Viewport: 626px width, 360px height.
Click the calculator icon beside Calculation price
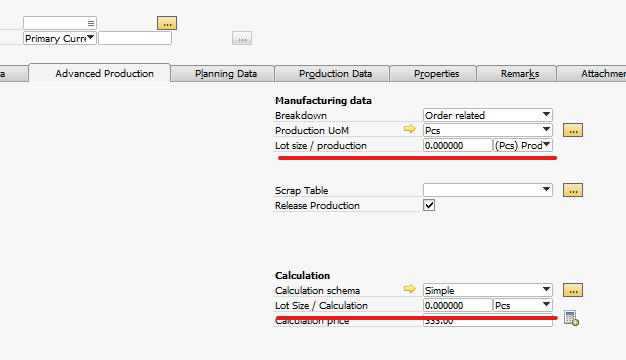coord(571,318)
